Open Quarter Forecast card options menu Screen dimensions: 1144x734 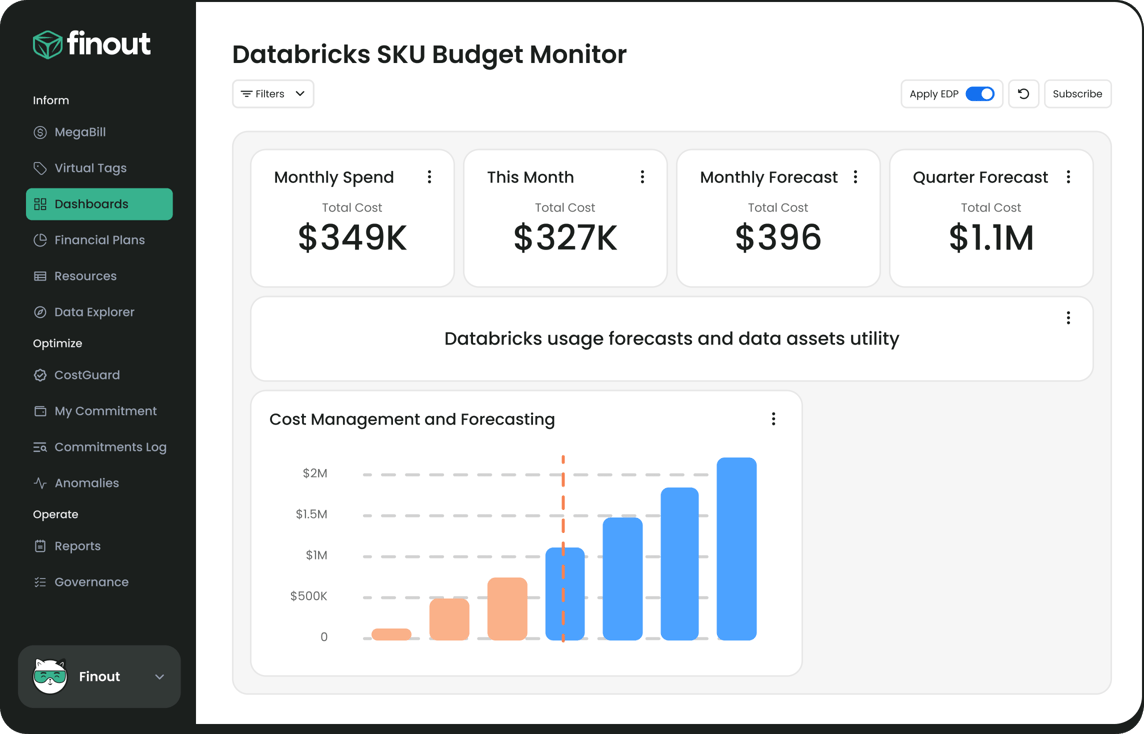click(x=1068, y=177)
